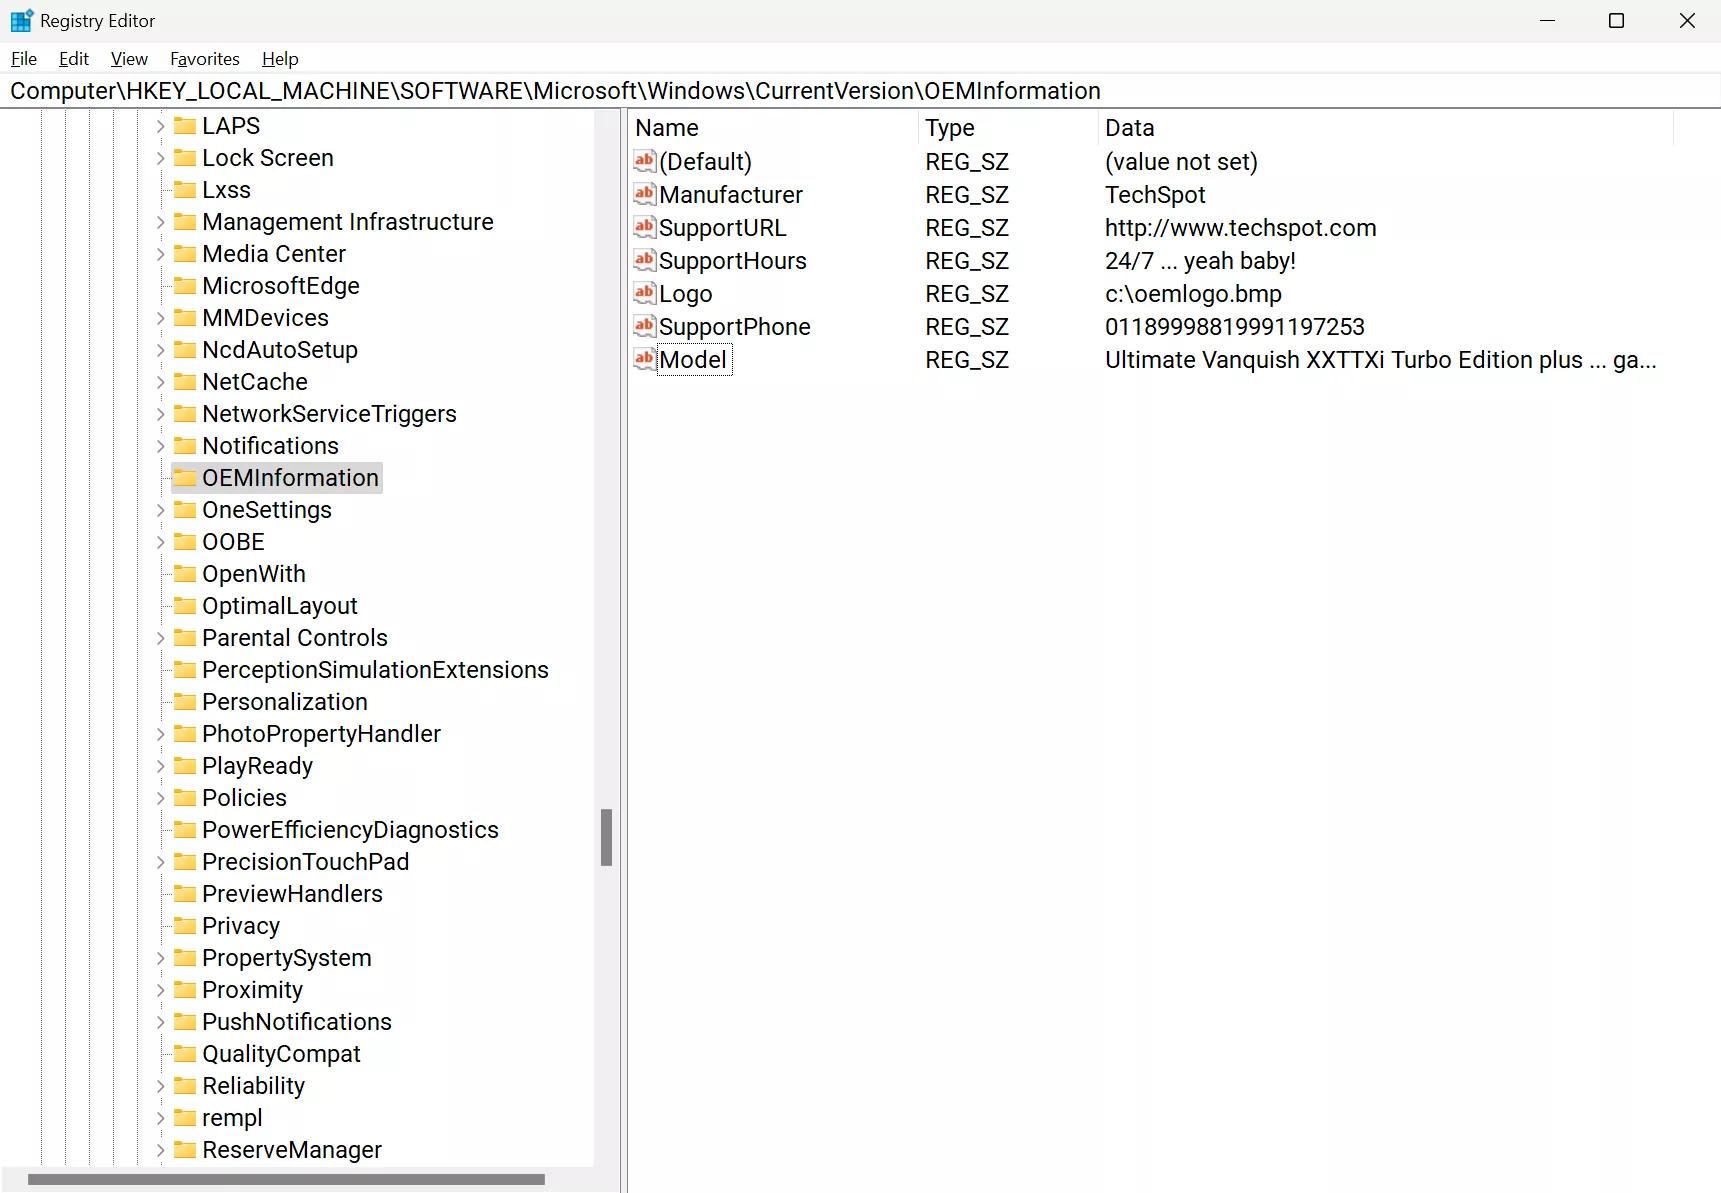Click the Data column header
The width and height of the screenshot is (1721, 1193).
click(x=1385, y=128)
